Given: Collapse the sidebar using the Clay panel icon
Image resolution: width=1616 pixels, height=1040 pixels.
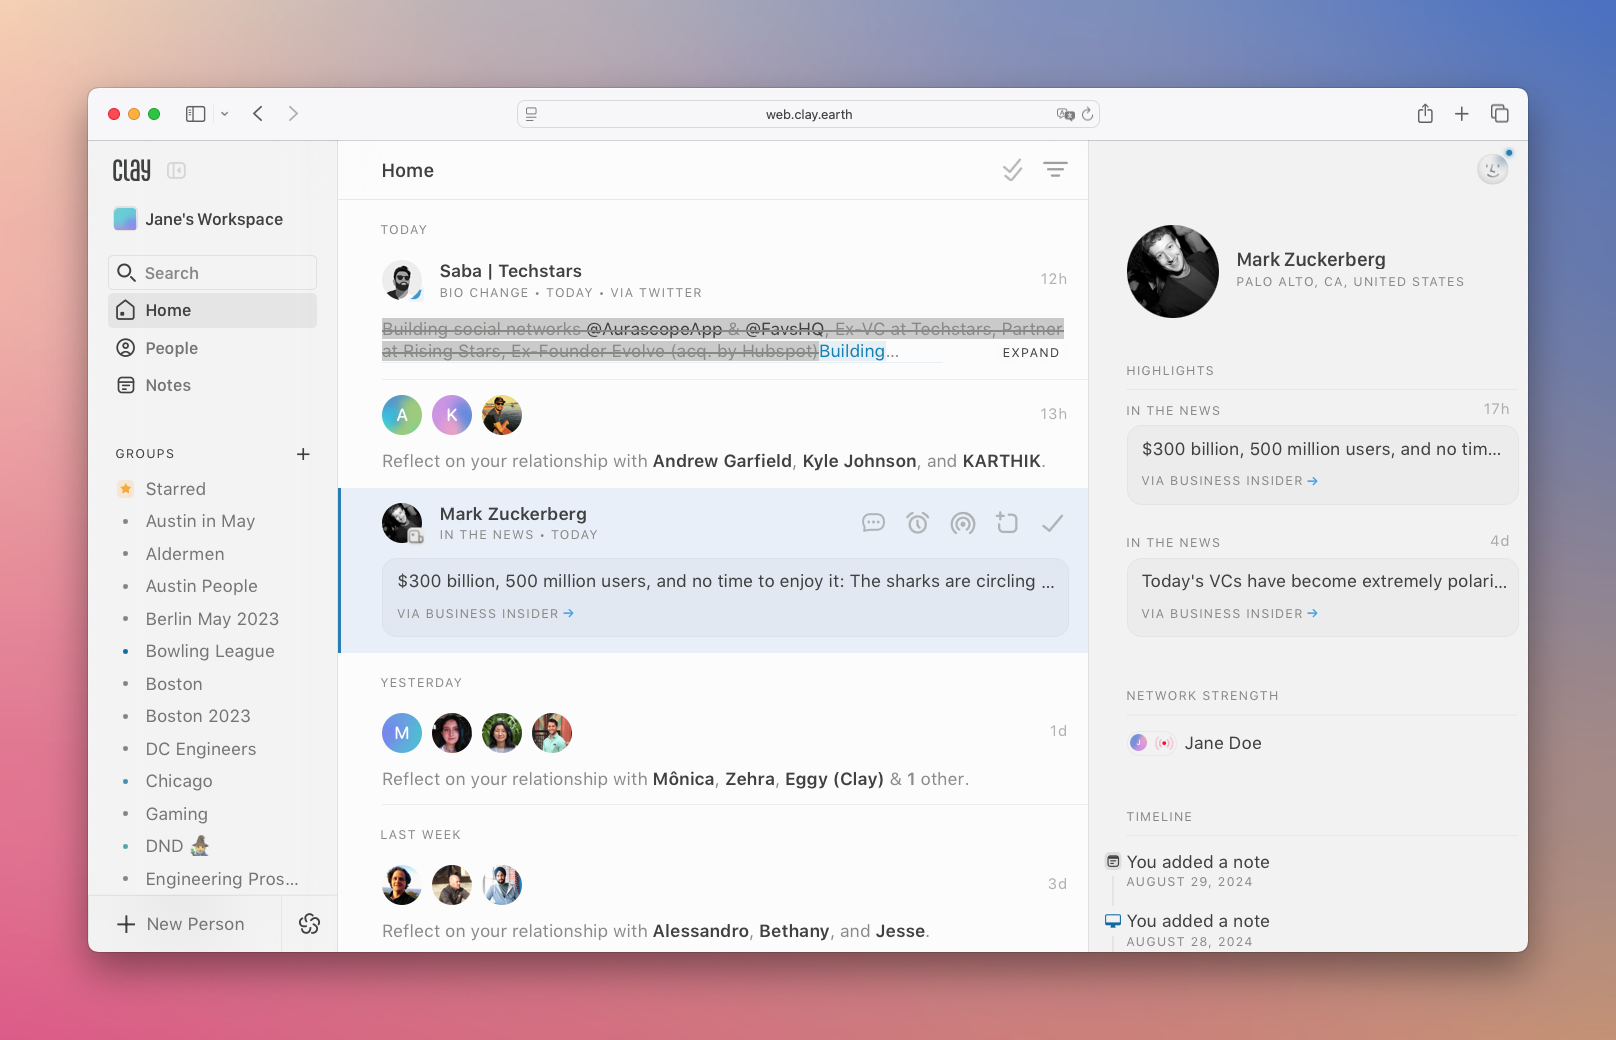Looking at the screenshot, I should [177, 171].
